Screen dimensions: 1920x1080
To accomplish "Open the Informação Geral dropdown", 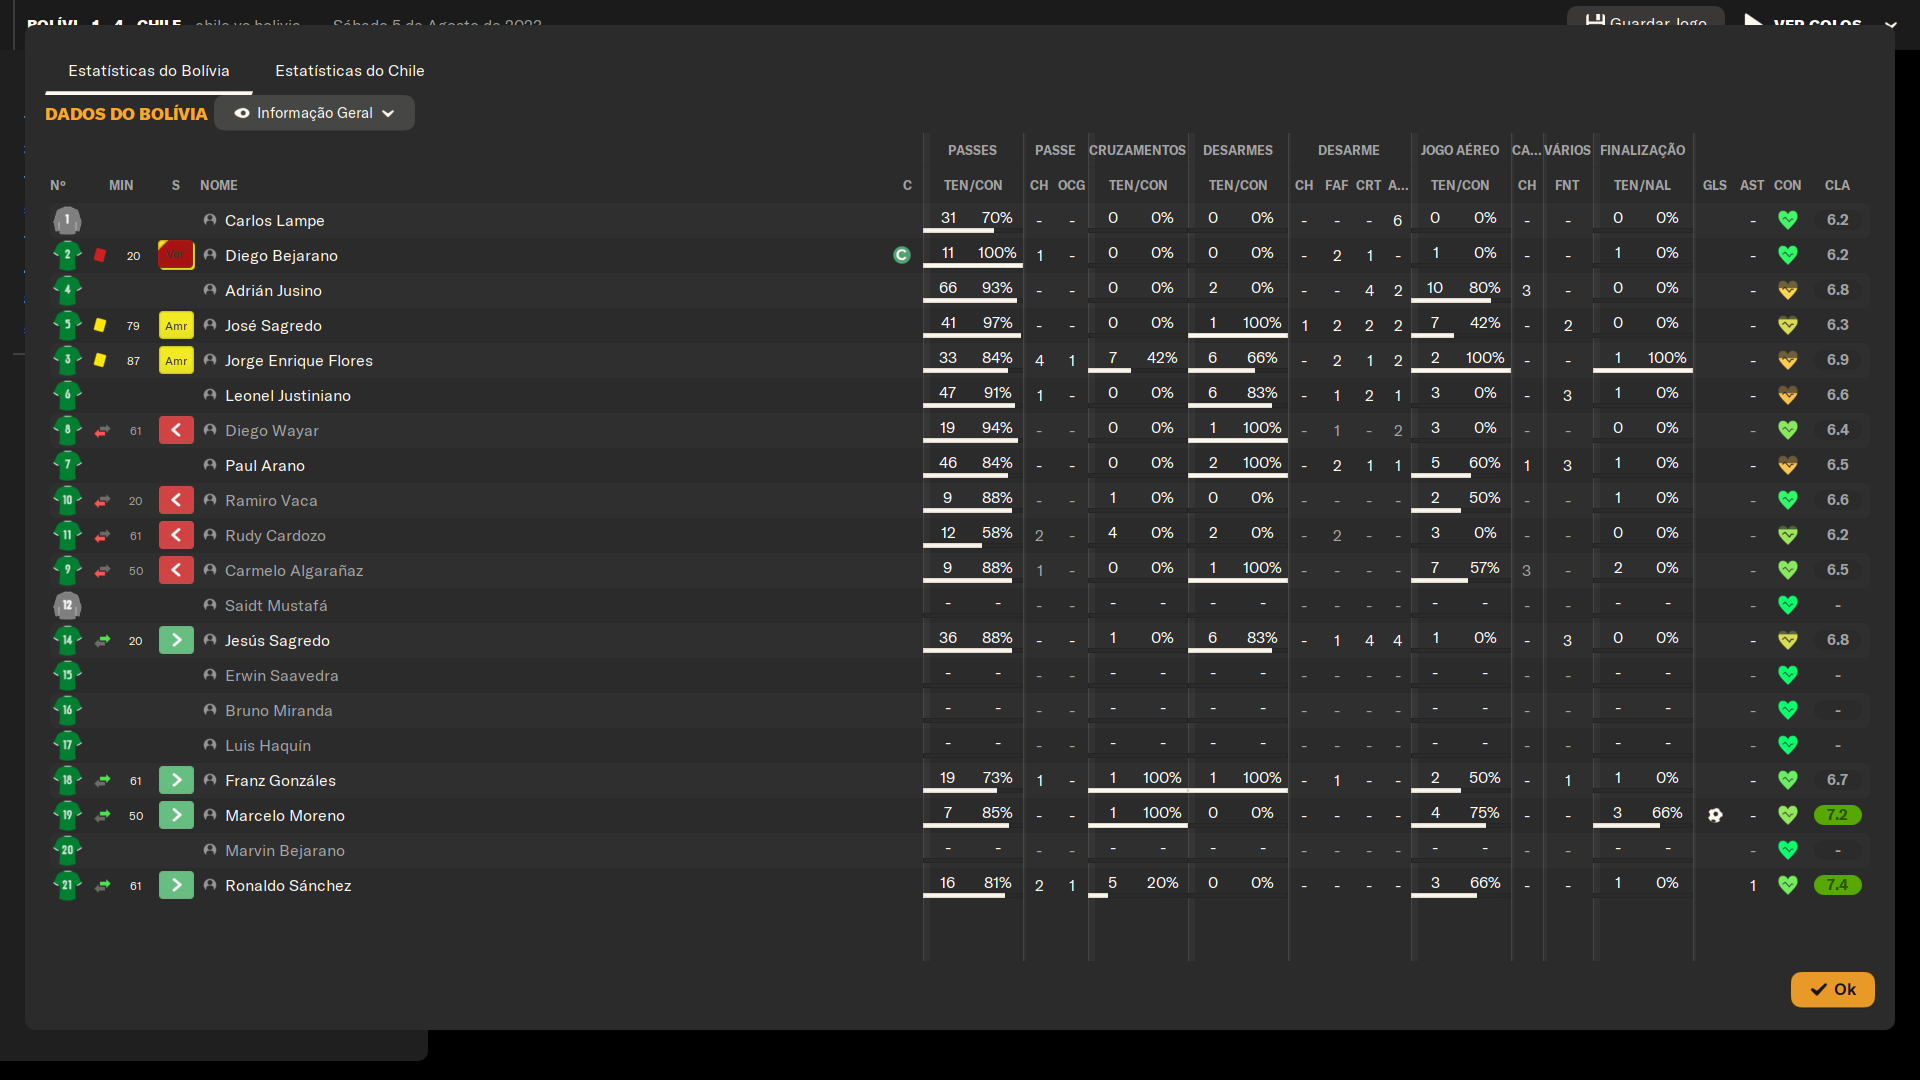I will (314, 113).
